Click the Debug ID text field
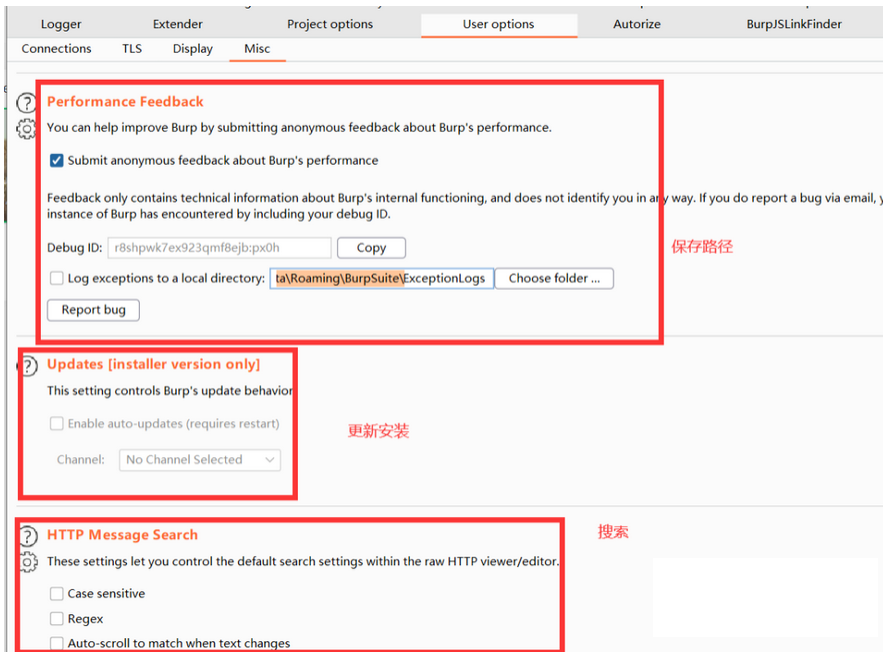The width and height of the screenshot is (883, 652). pos(220,248)
